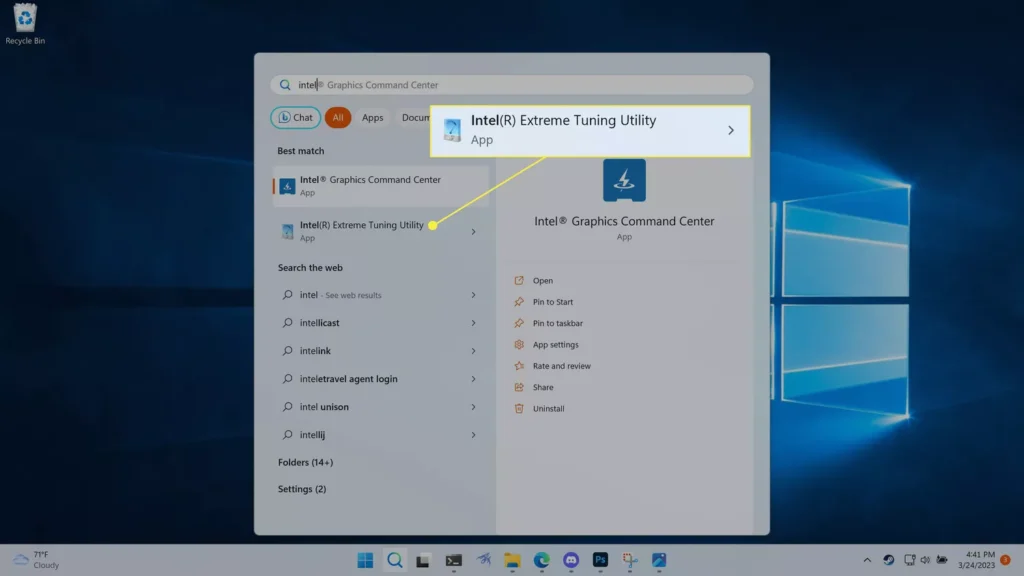The image size is (1024, 576).
Task: Expand the intellij suggestion arrow
Action: pos(473,435)
